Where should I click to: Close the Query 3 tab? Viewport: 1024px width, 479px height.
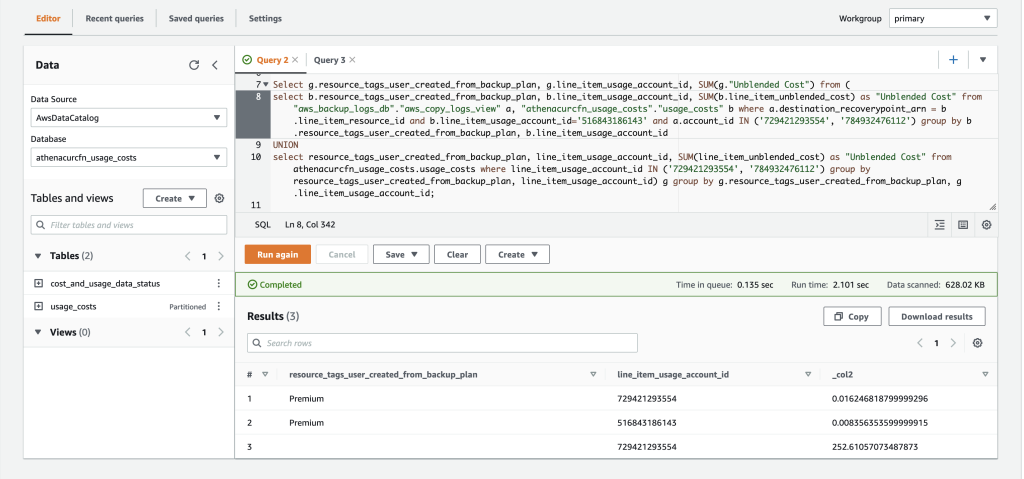coord(353,59)
